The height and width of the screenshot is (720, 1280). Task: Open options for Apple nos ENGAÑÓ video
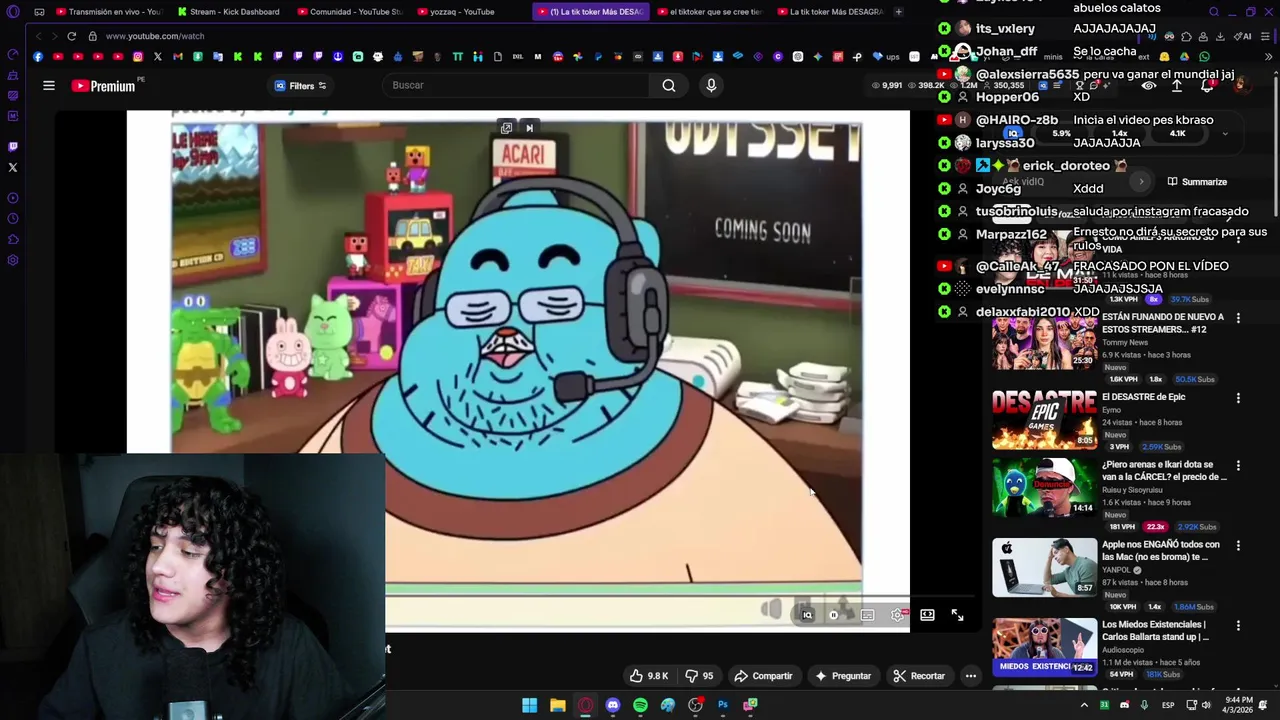coord(1238,546)
